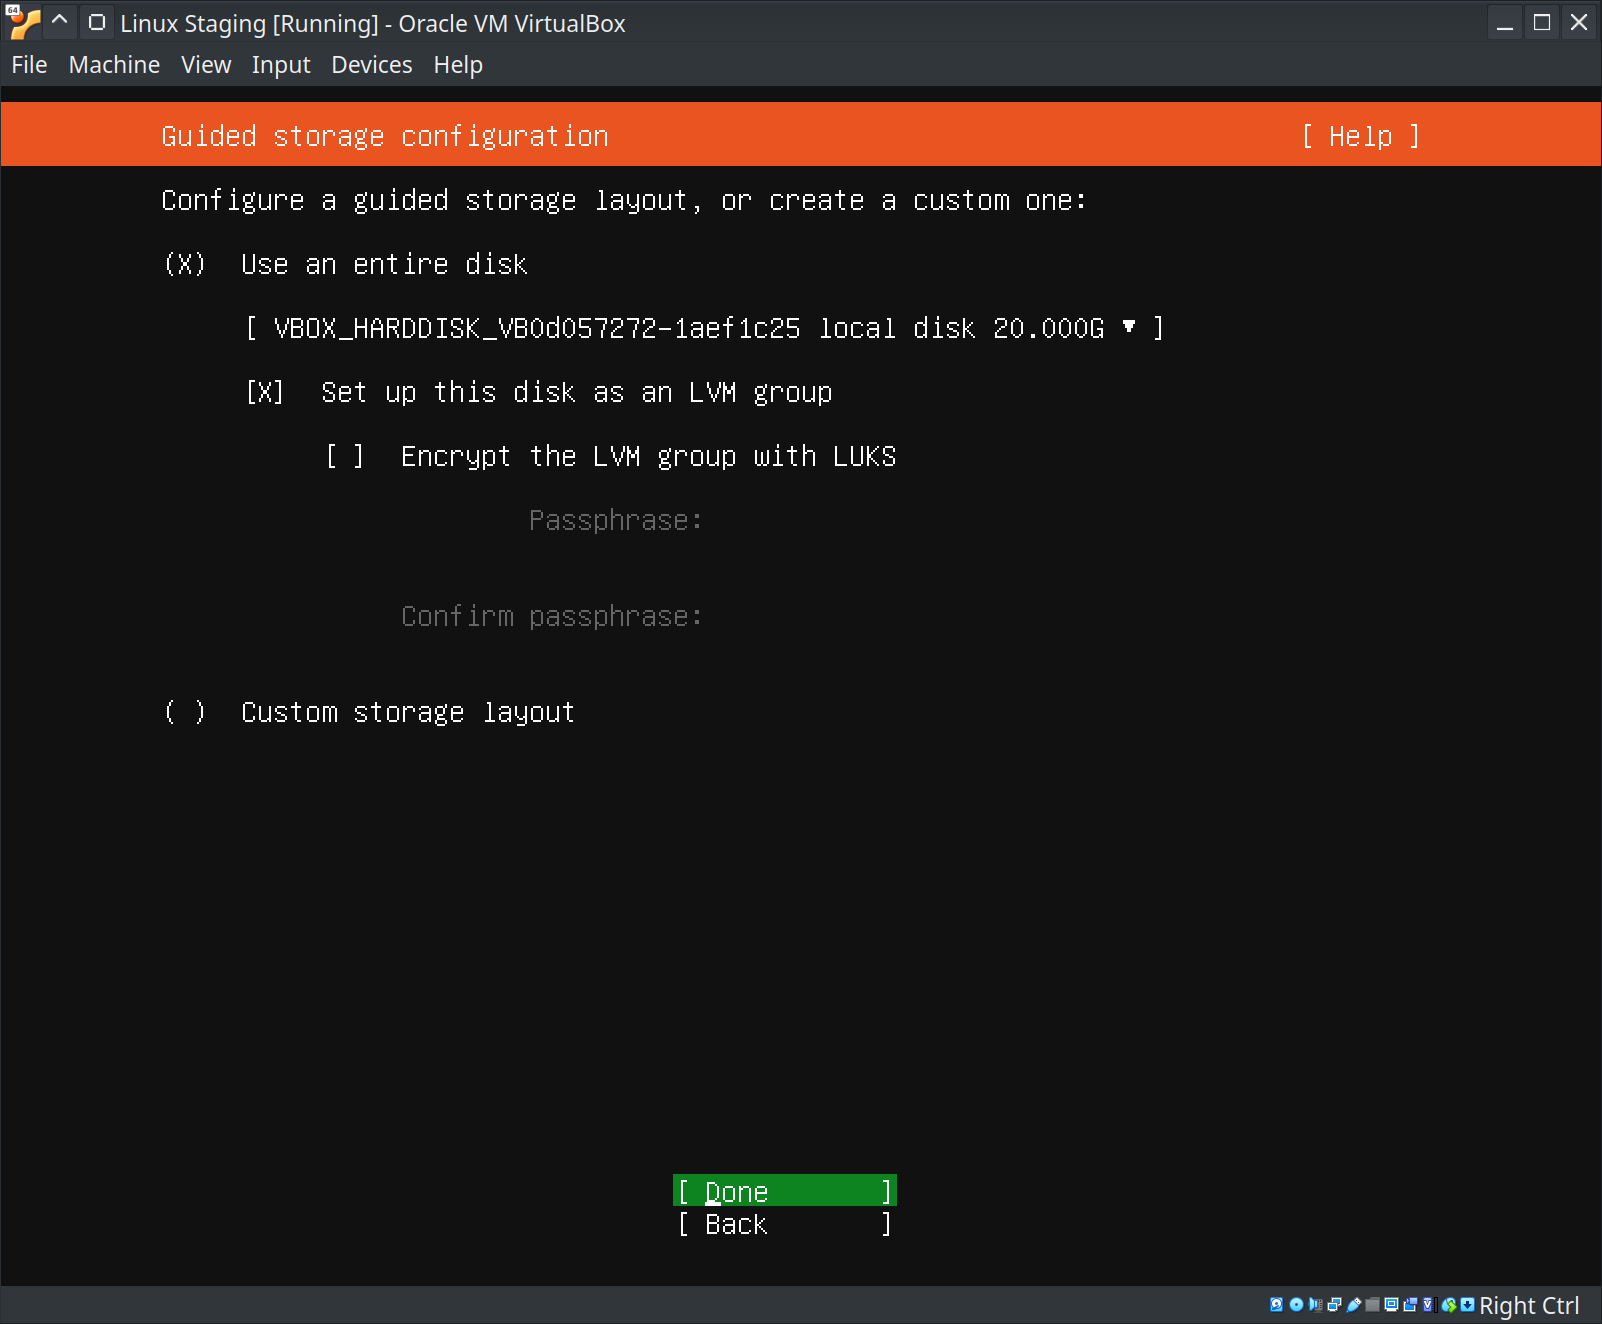Screen dimensions: 1602x1324
Task: Open installer Help in orange header
Action: [1360, 136]
